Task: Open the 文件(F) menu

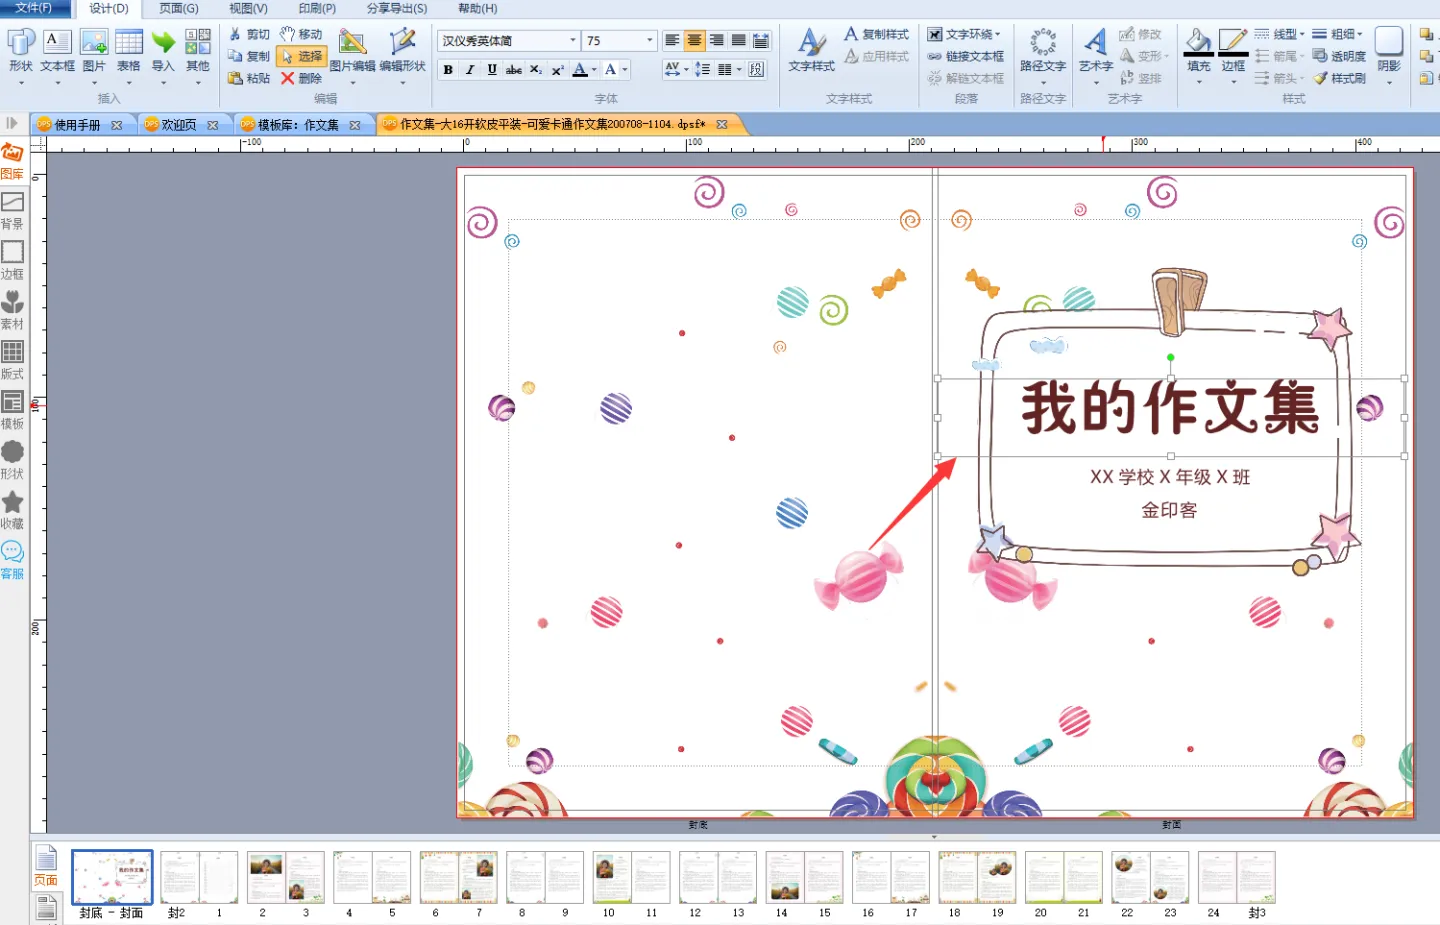Action: pyautogui.click(x=34, y=8)
